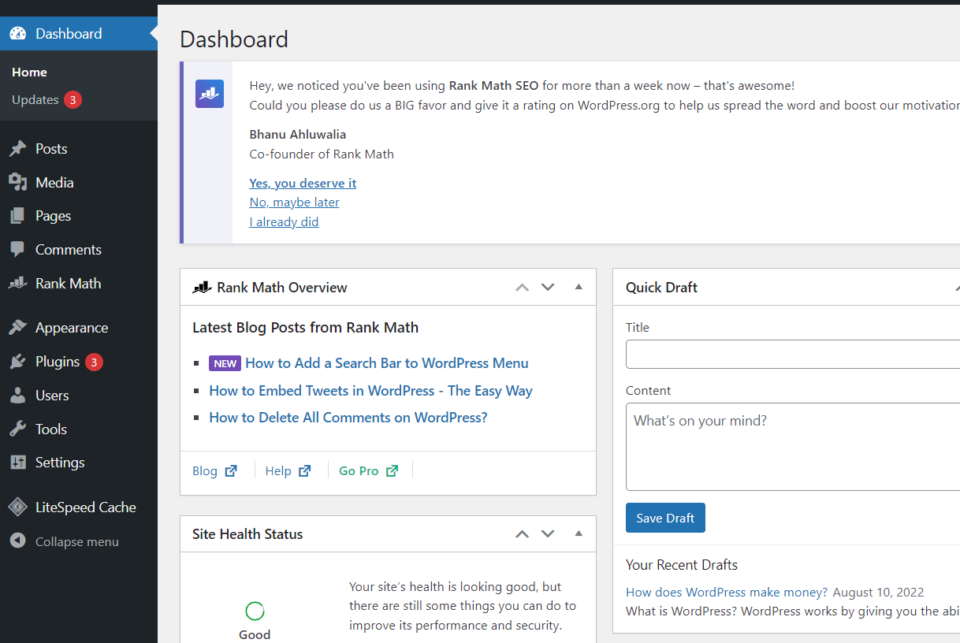Image resolution: width=960 pixels, height=643 pixels.
Task: Open 'How to Embed Tweets in WordPress' post
Action: tap(370, 390)
